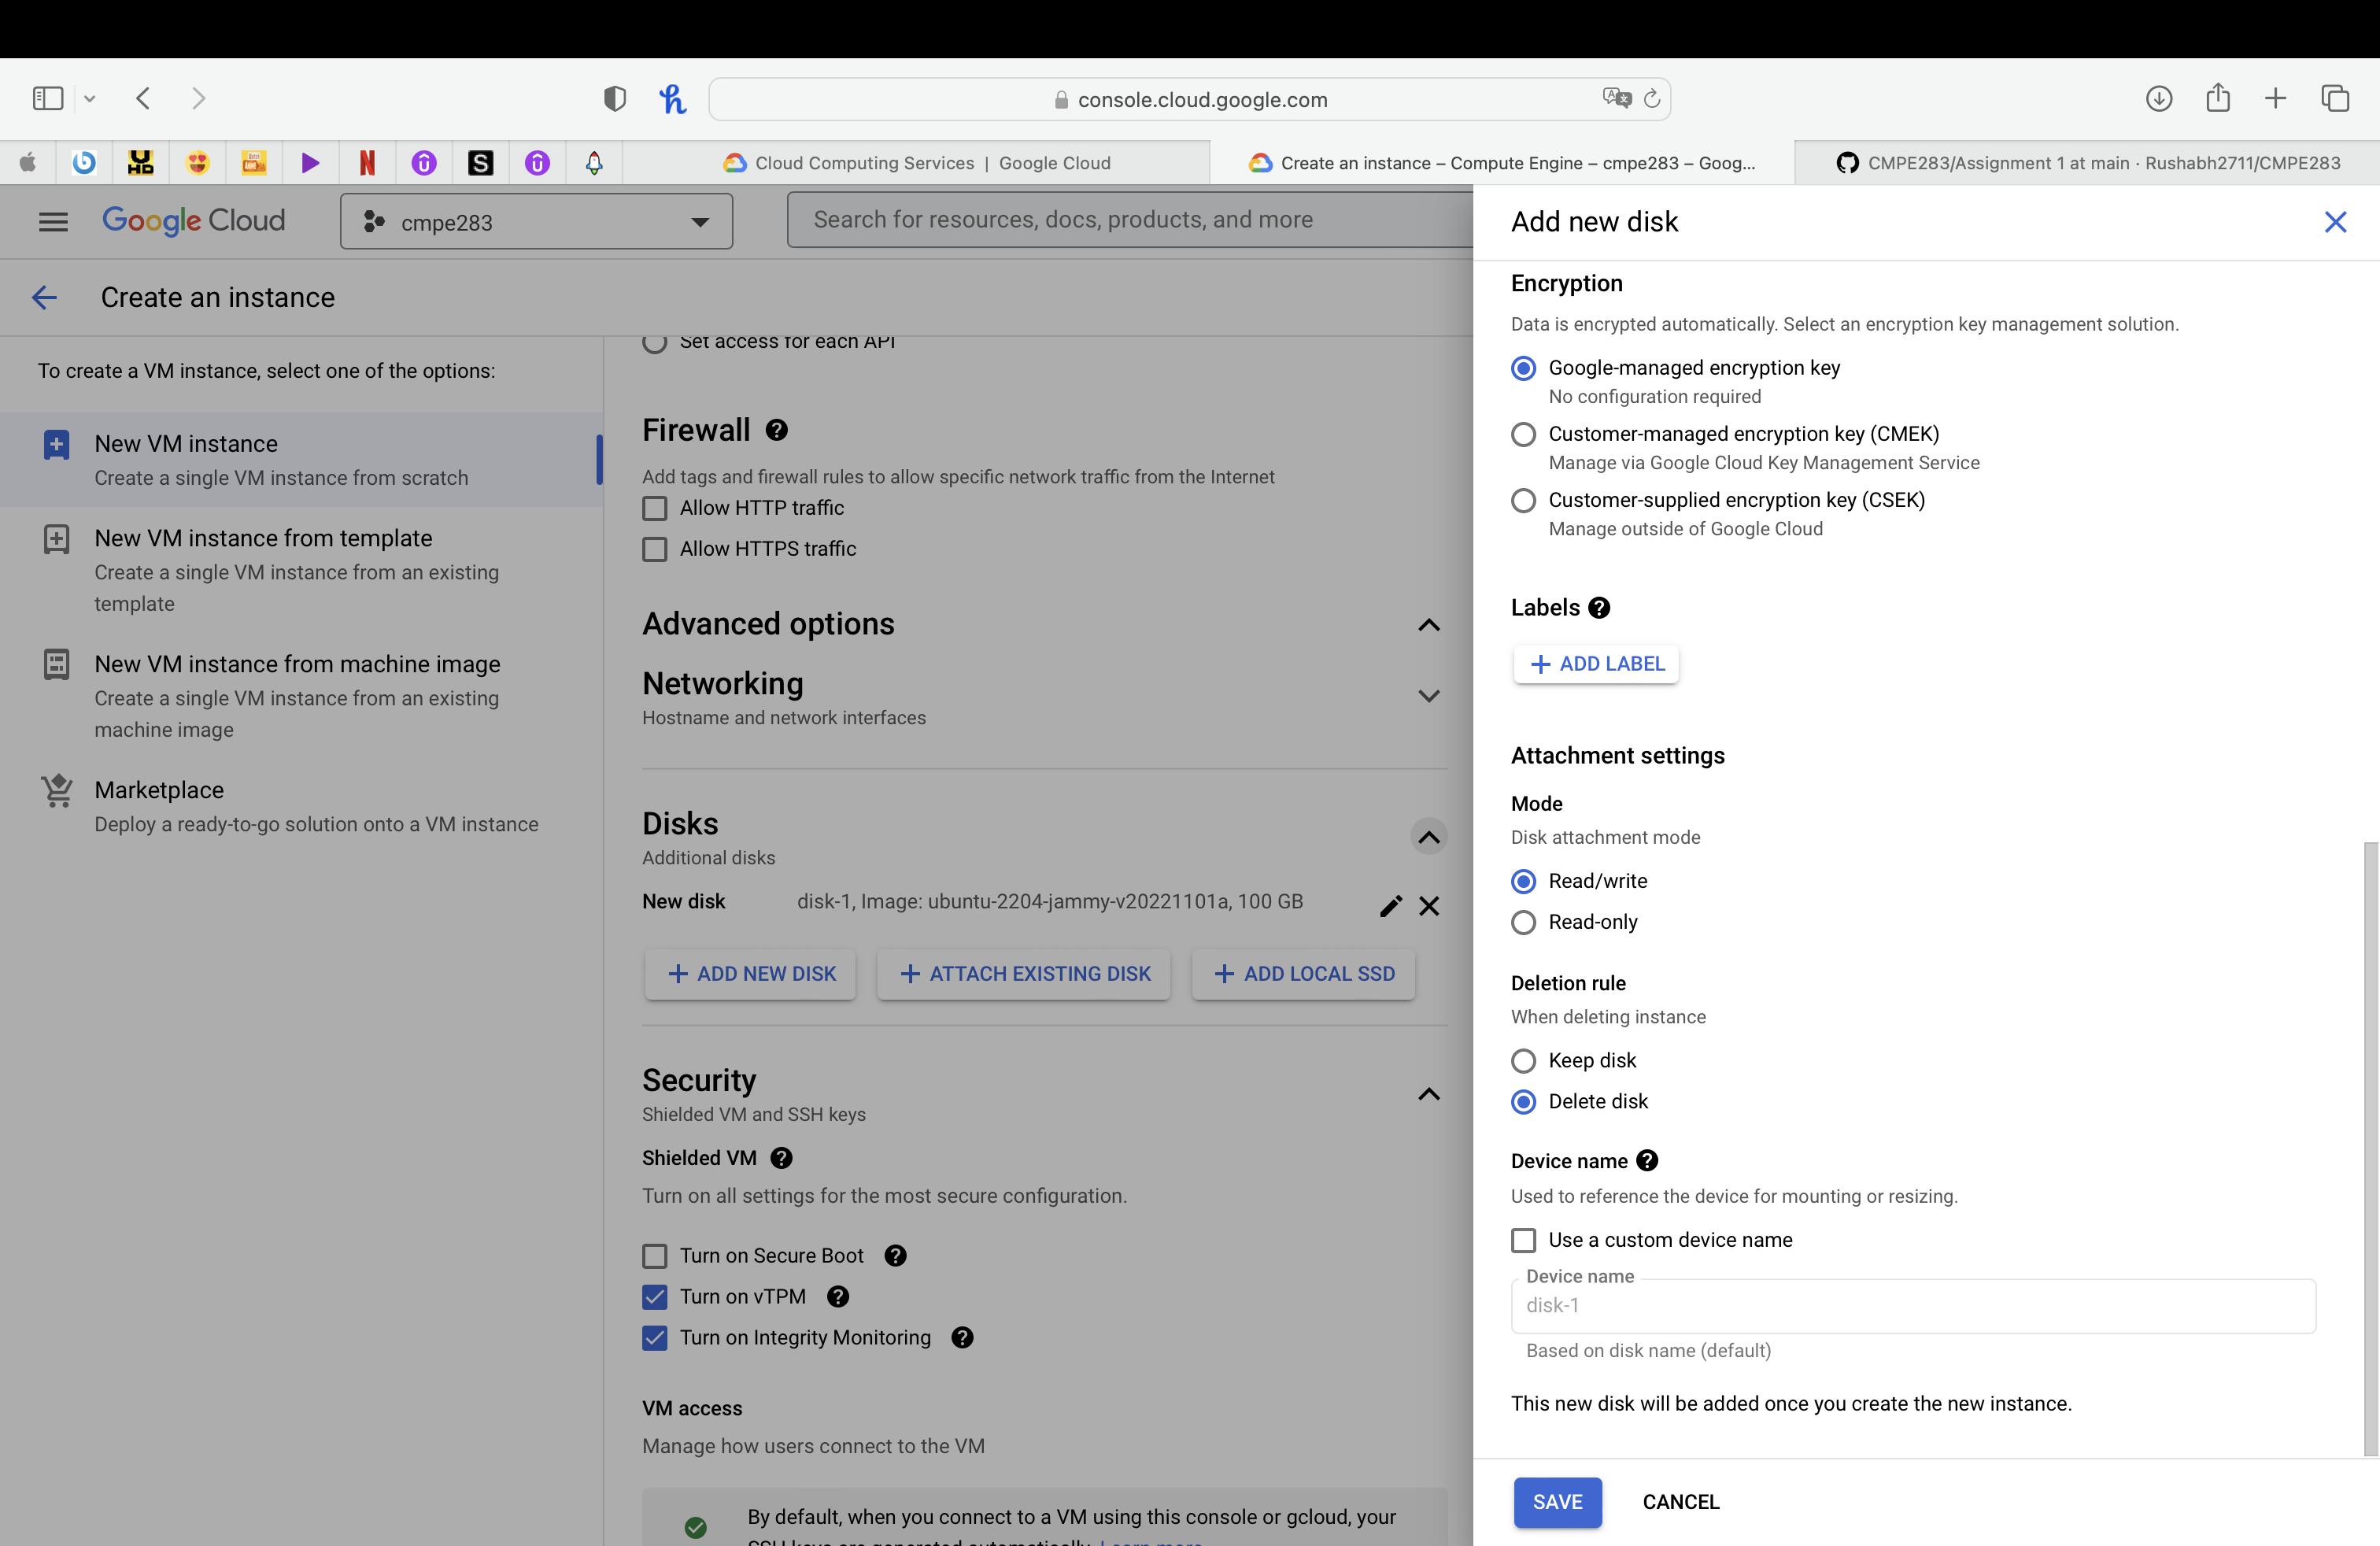Open the Labels help tooltip
The width and height of the screenshot is (2380, 1546).
click(x=1597, y=607)
